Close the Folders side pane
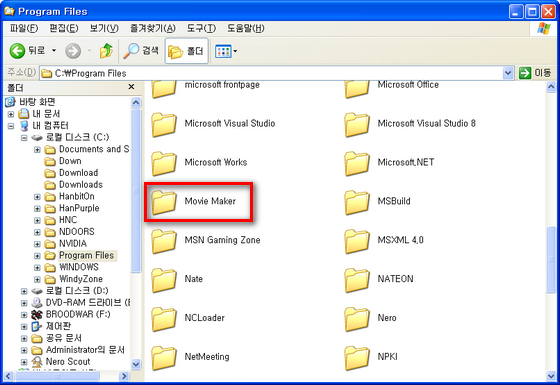560x385 pixels. pyautogui.click(x=131, y=87)
